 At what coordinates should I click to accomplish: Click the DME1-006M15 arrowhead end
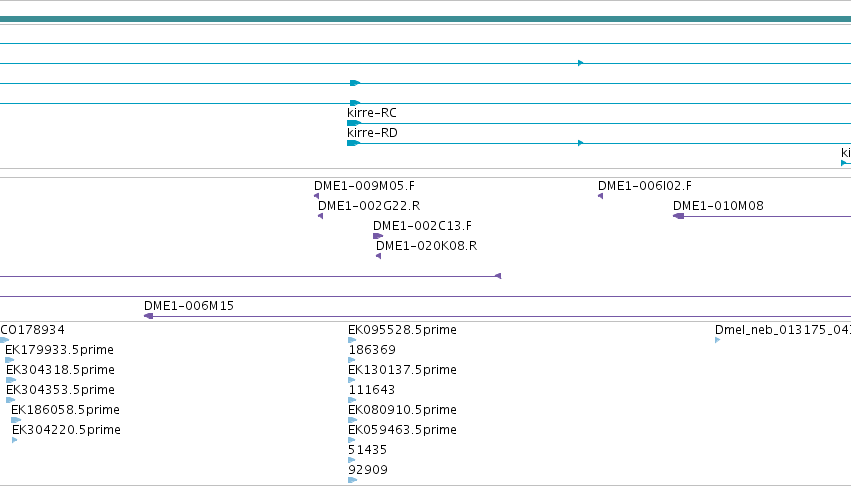148,316
